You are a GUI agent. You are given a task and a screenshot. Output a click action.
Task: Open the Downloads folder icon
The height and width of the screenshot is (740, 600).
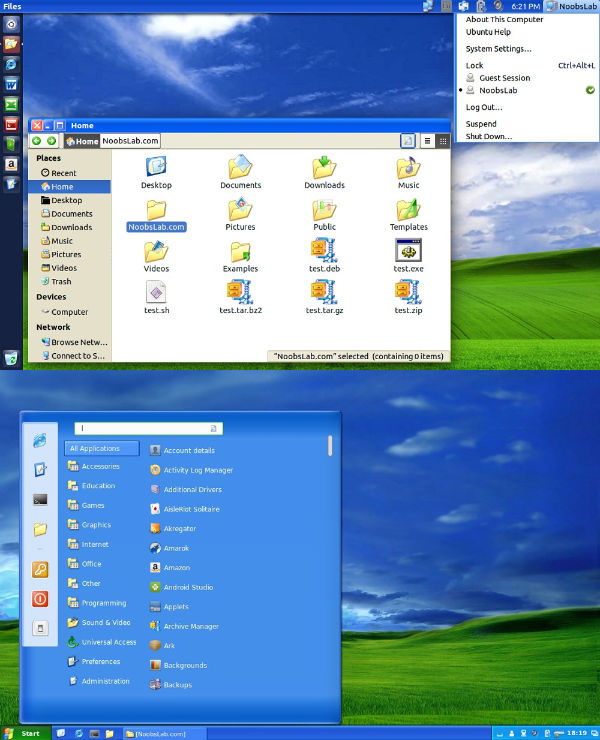324,166
